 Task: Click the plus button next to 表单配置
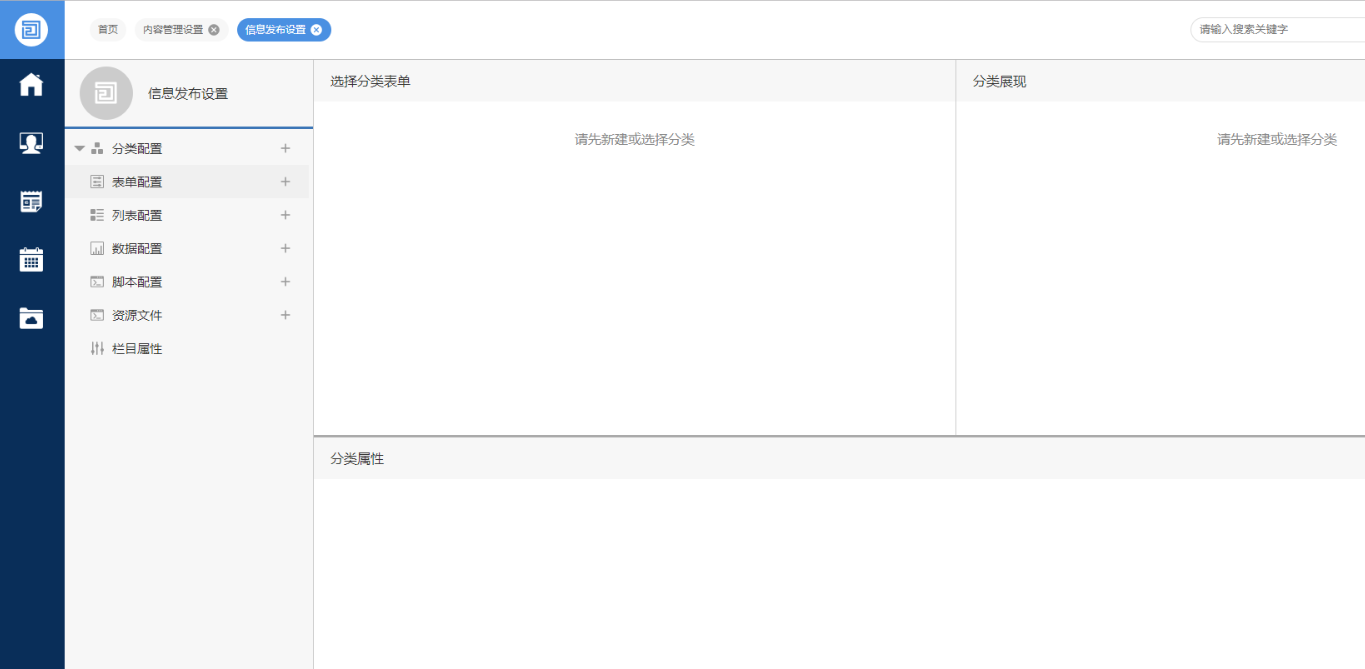click(285, 181)
